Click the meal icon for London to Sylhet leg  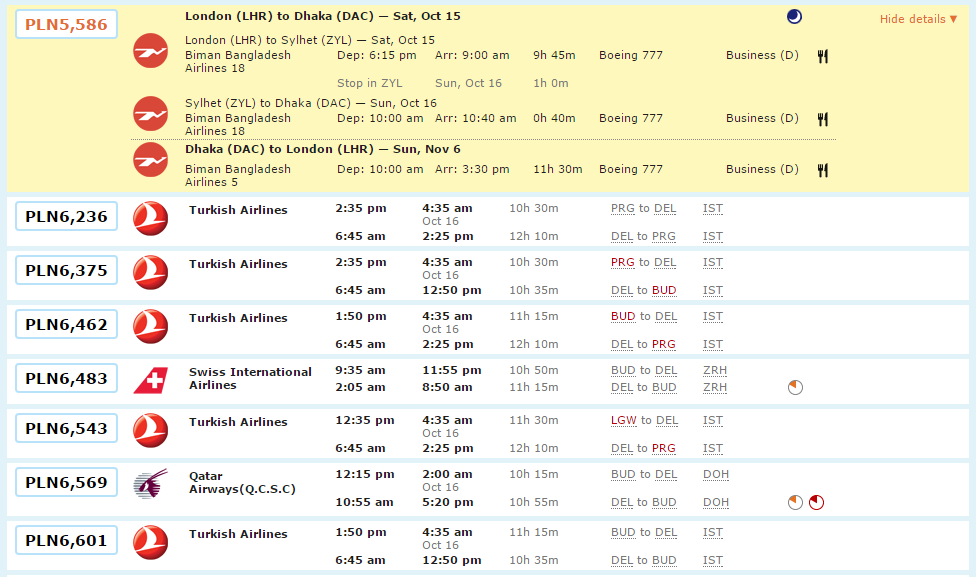[x=823, y=56]
